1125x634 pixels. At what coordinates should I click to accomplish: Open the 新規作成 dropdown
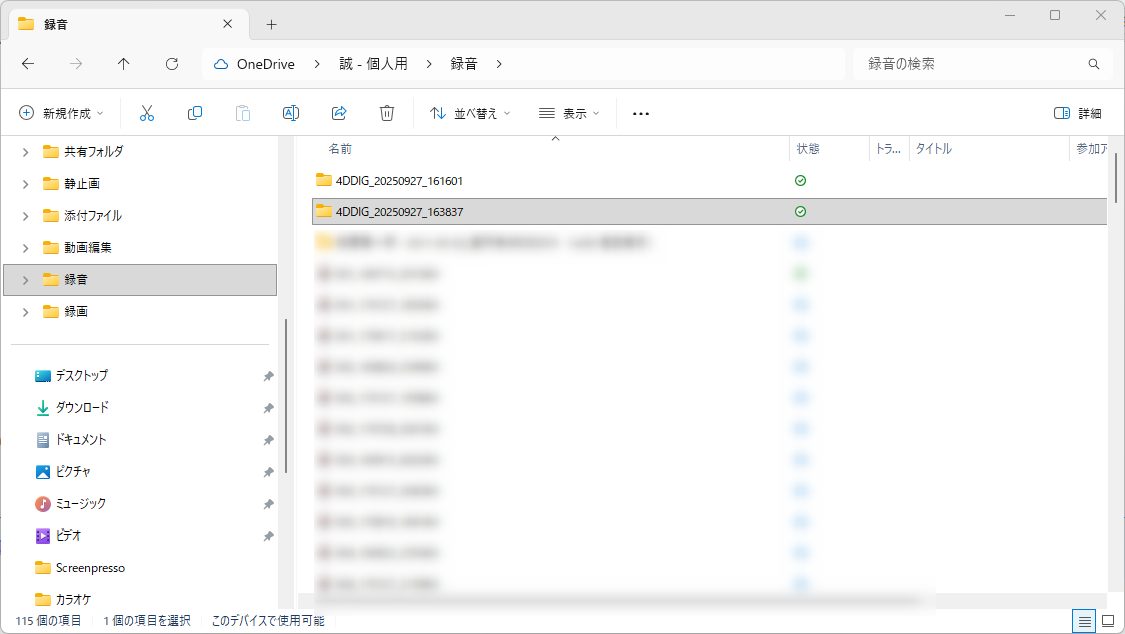pos(62,113)
